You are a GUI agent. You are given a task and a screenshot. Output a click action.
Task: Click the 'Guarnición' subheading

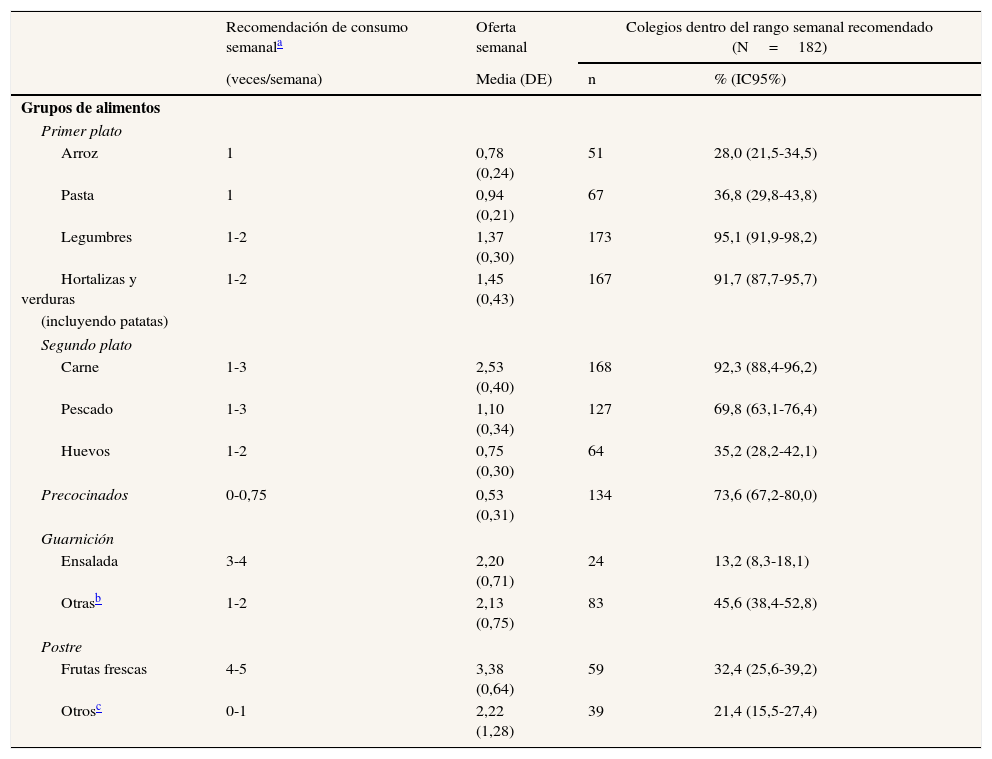click(x=77, y=539)
